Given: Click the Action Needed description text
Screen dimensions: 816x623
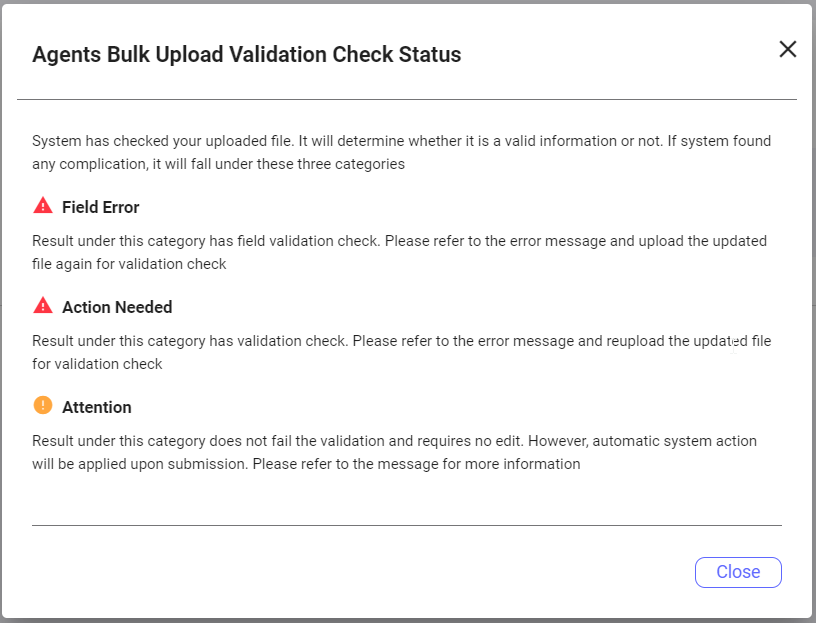Looking at the screenshot, I should tap(401, 352).
